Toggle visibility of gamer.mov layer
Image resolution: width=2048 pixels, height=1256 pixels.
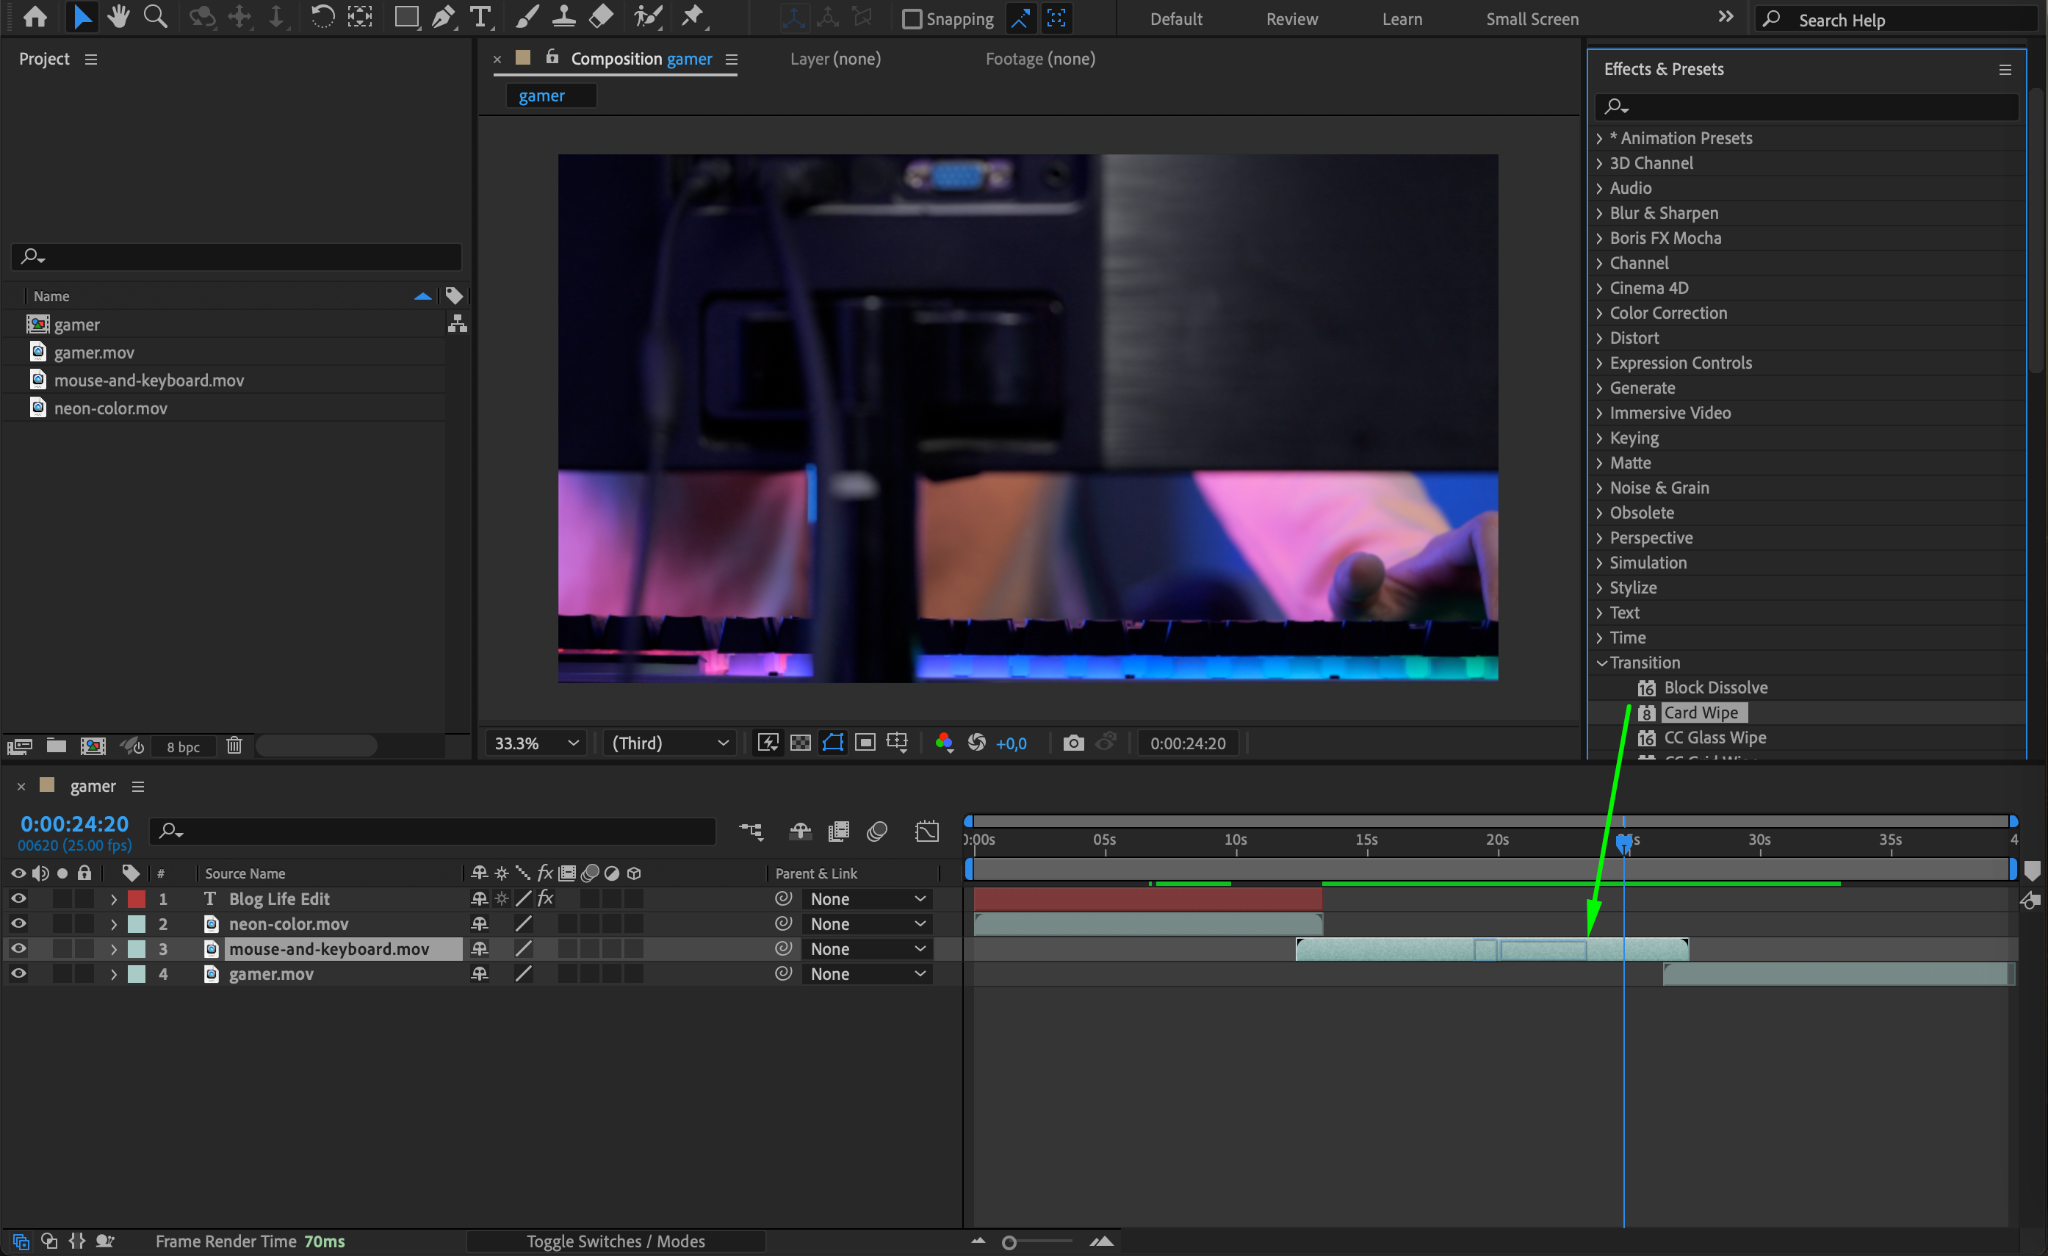[x=18, y=974]
